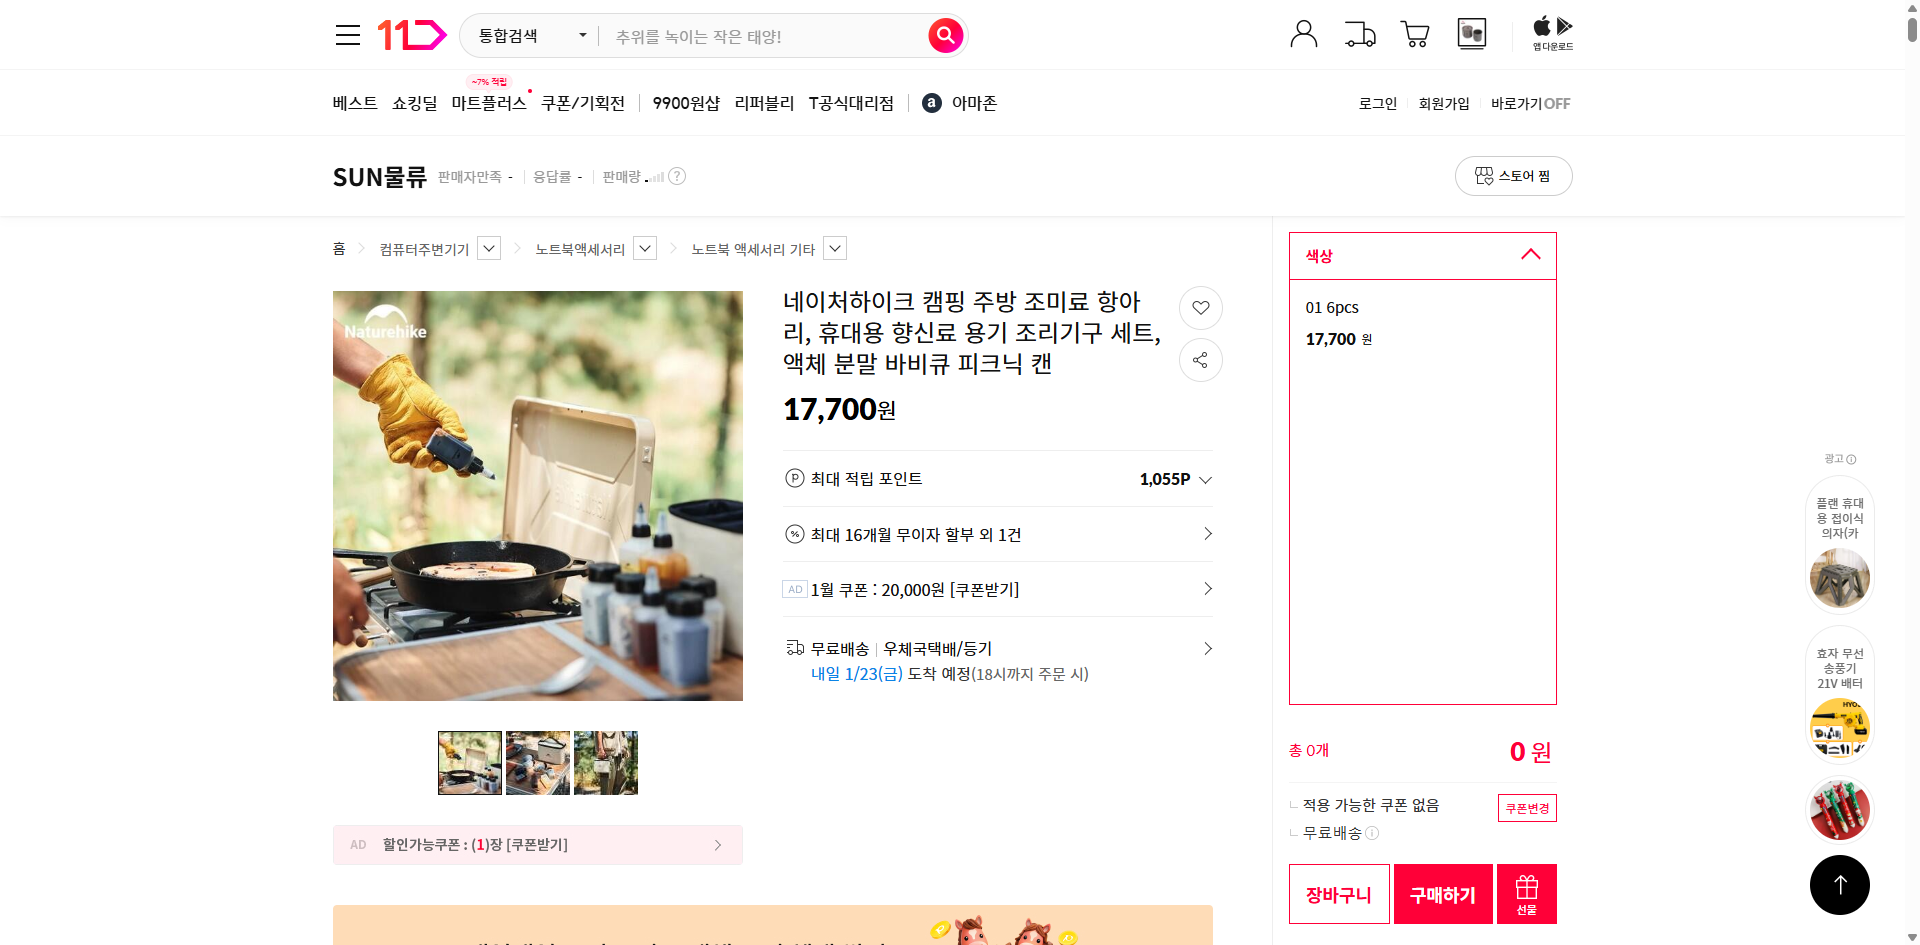
Task: Click the 스토어 찜 store favorite toggle
Action: point(1513,175)
